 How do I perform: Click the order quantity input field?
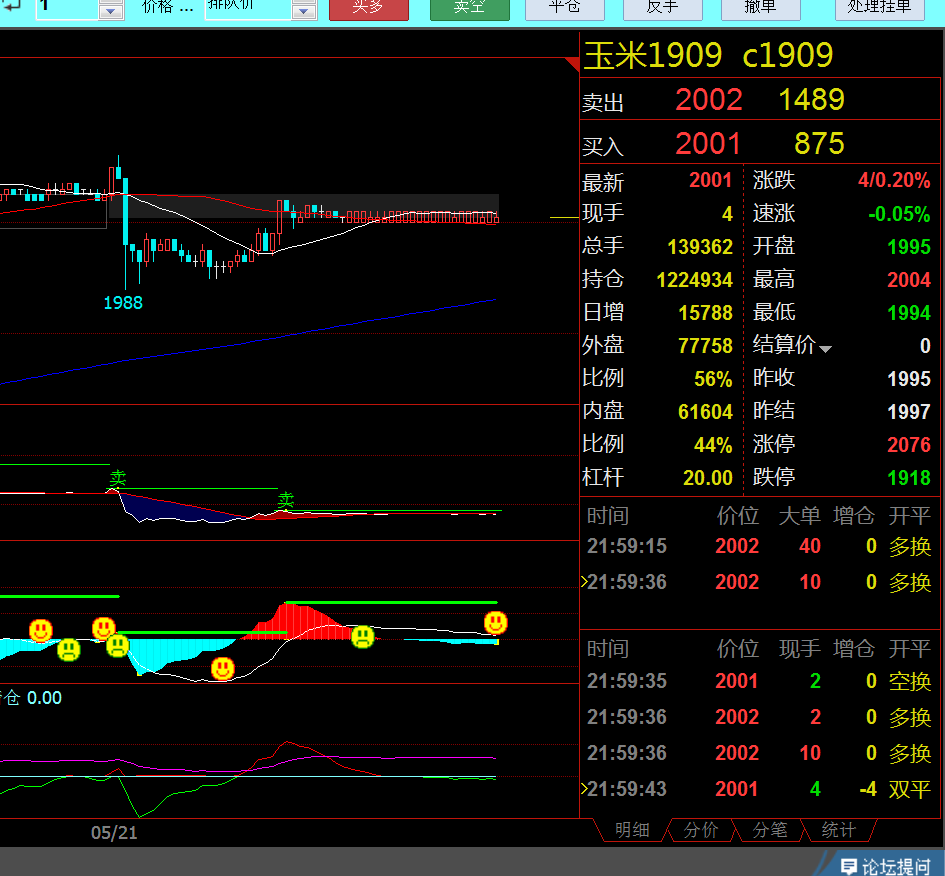pos(67,8)
